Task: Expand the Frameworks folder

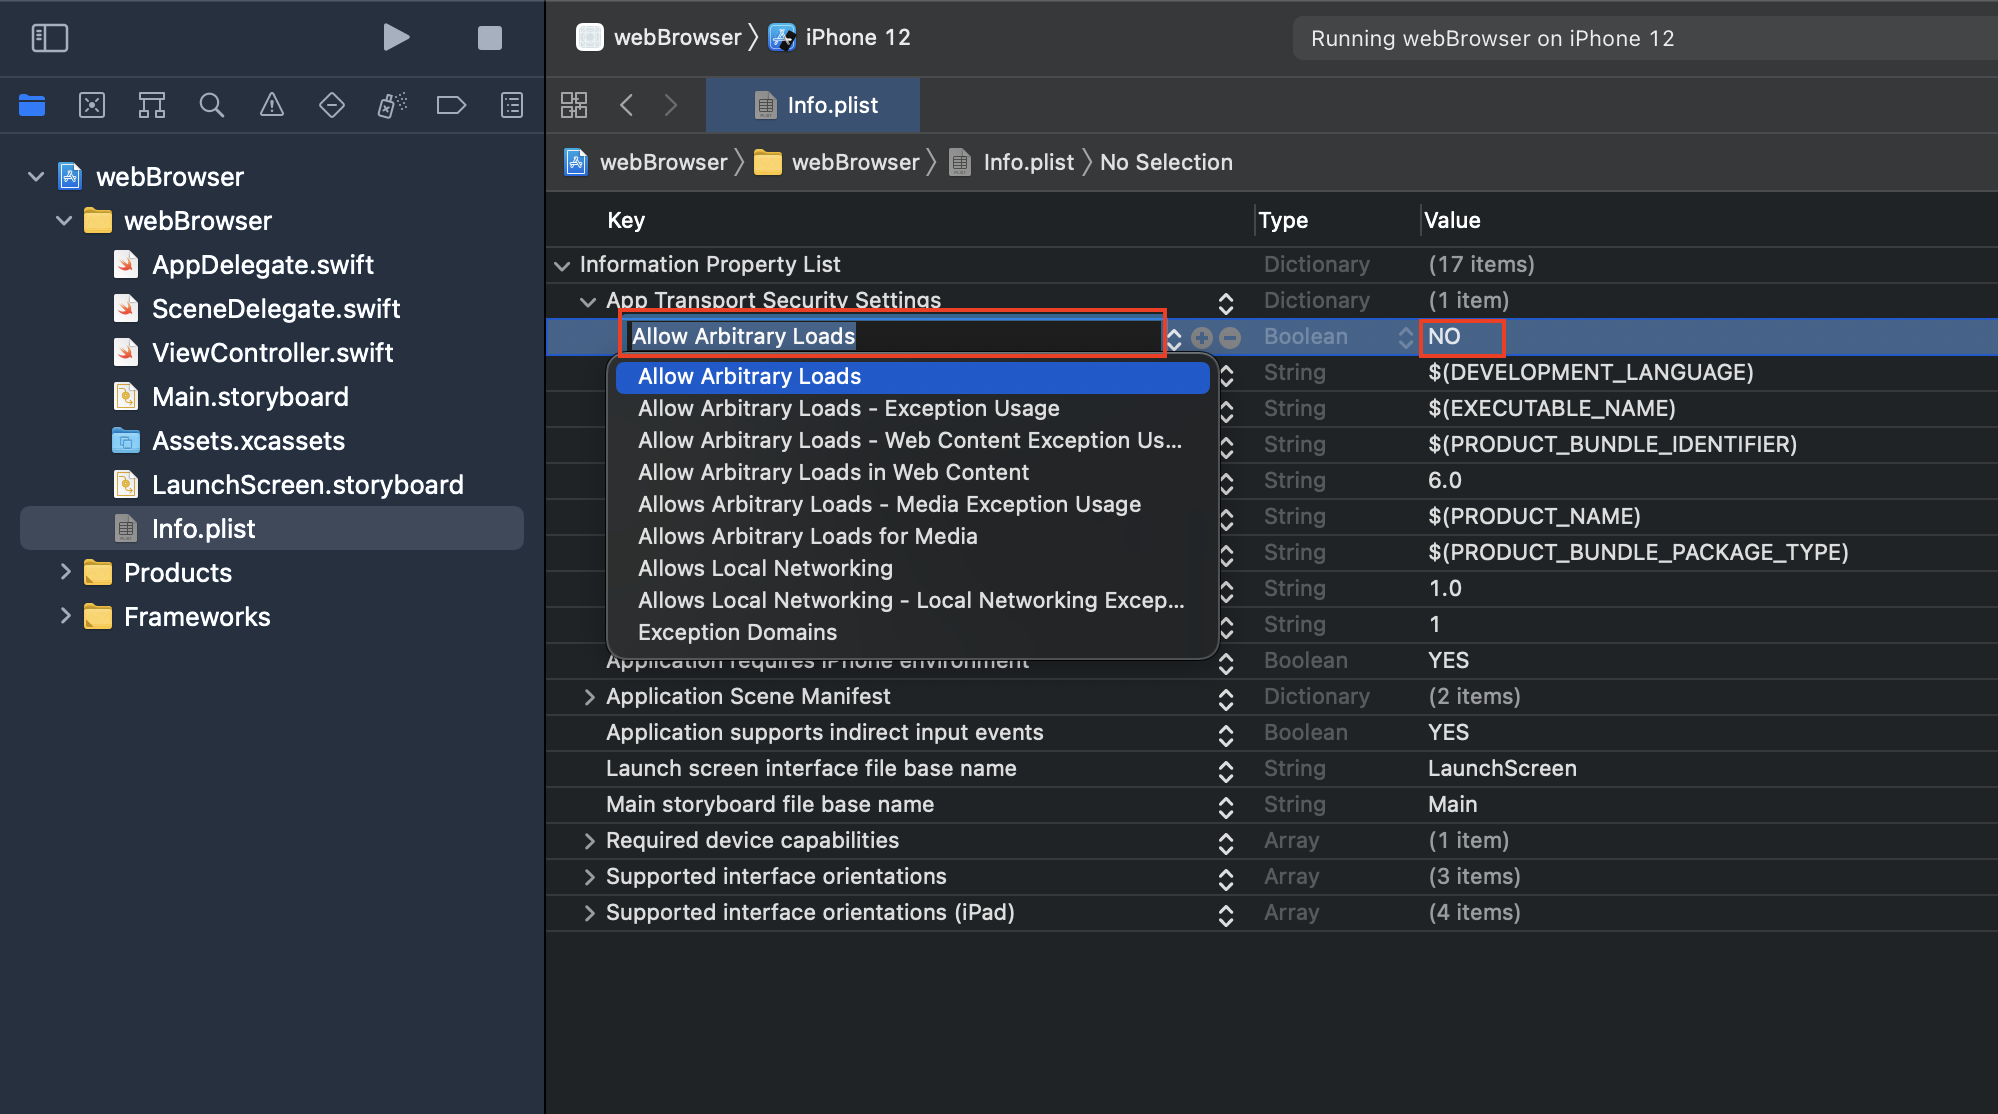Action: tap(65, 616)
